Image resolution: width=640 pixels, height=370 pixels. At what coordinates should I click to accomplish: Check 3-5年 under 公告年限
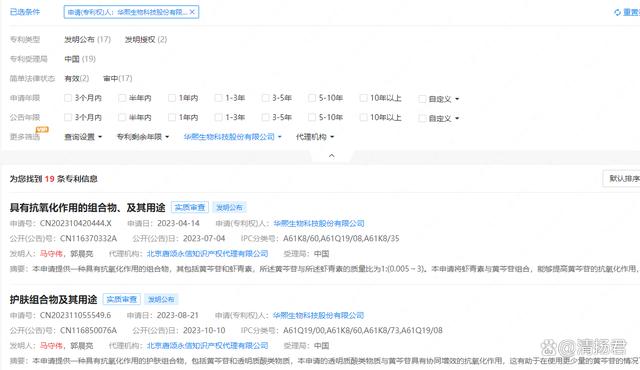[x=266, y=117]
